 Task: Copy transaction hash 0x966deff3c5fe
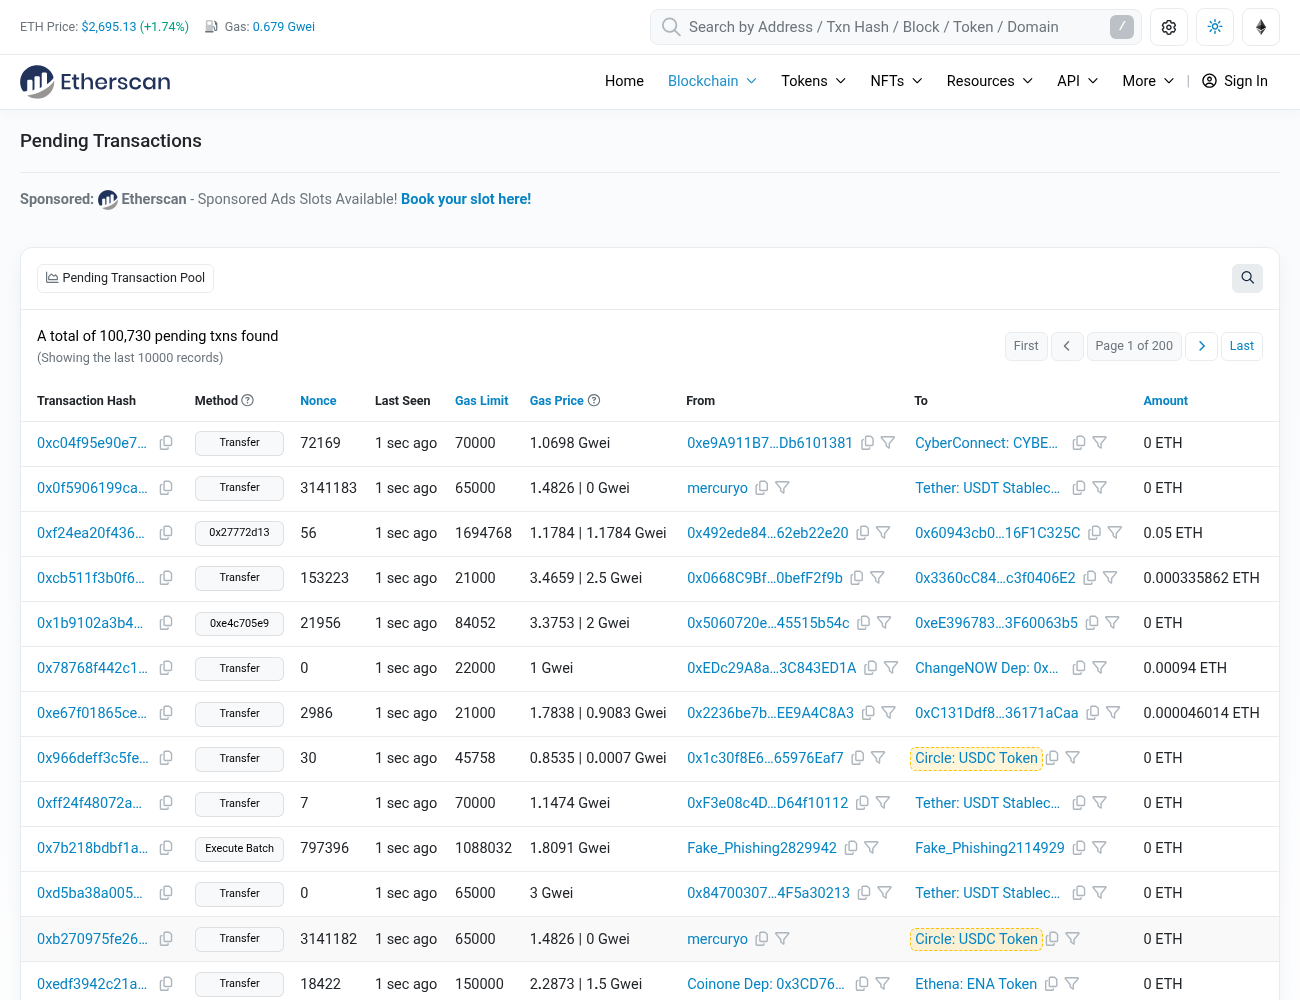[166, 758]
